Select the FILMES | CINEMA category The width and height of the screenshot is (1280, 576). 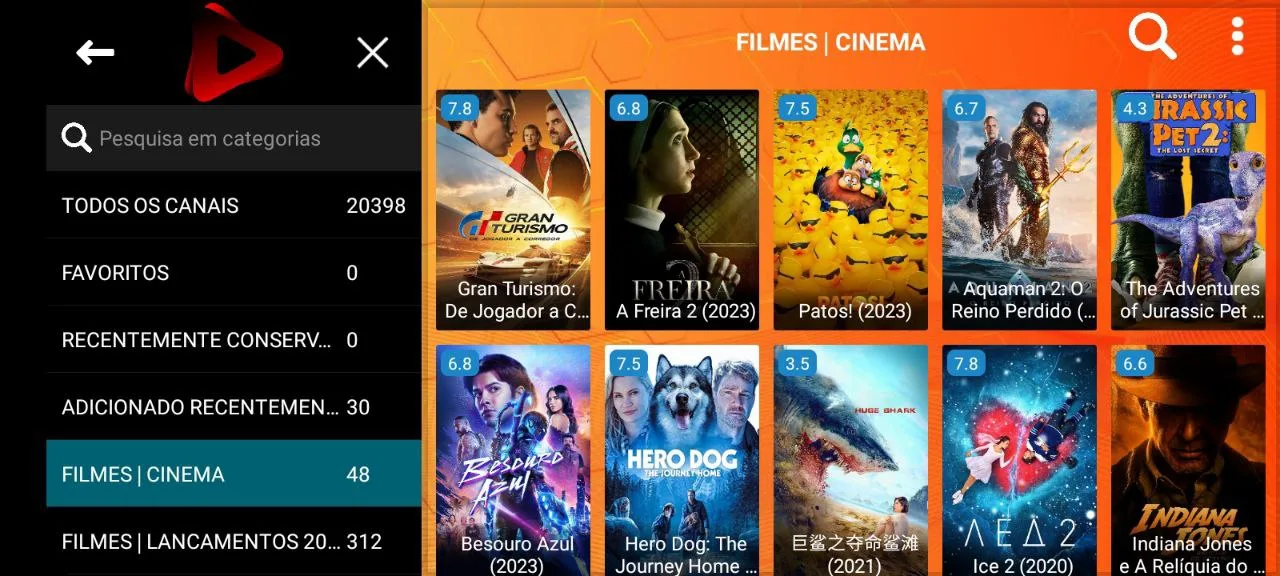233,474
